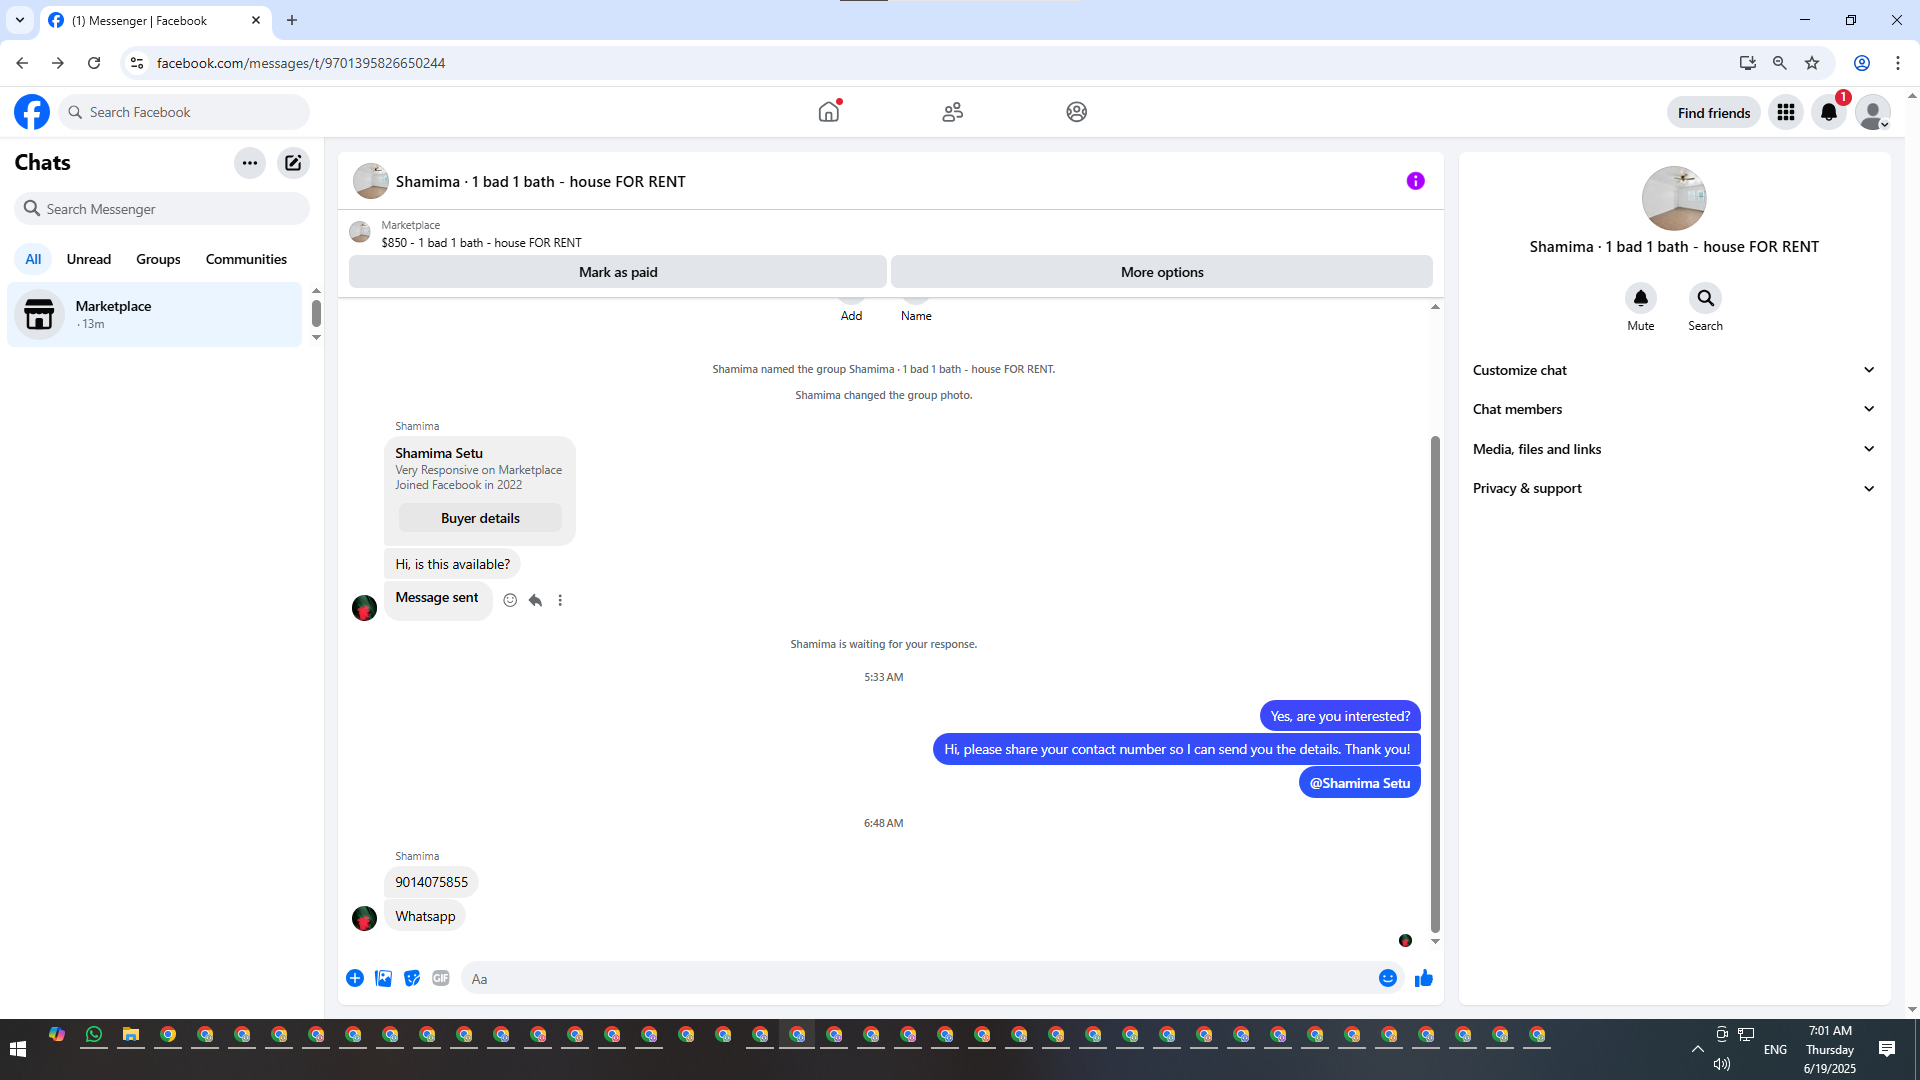Screen dimensions: 1920x1080
Task: Choose a sticker from the composer
Action: 412,978
